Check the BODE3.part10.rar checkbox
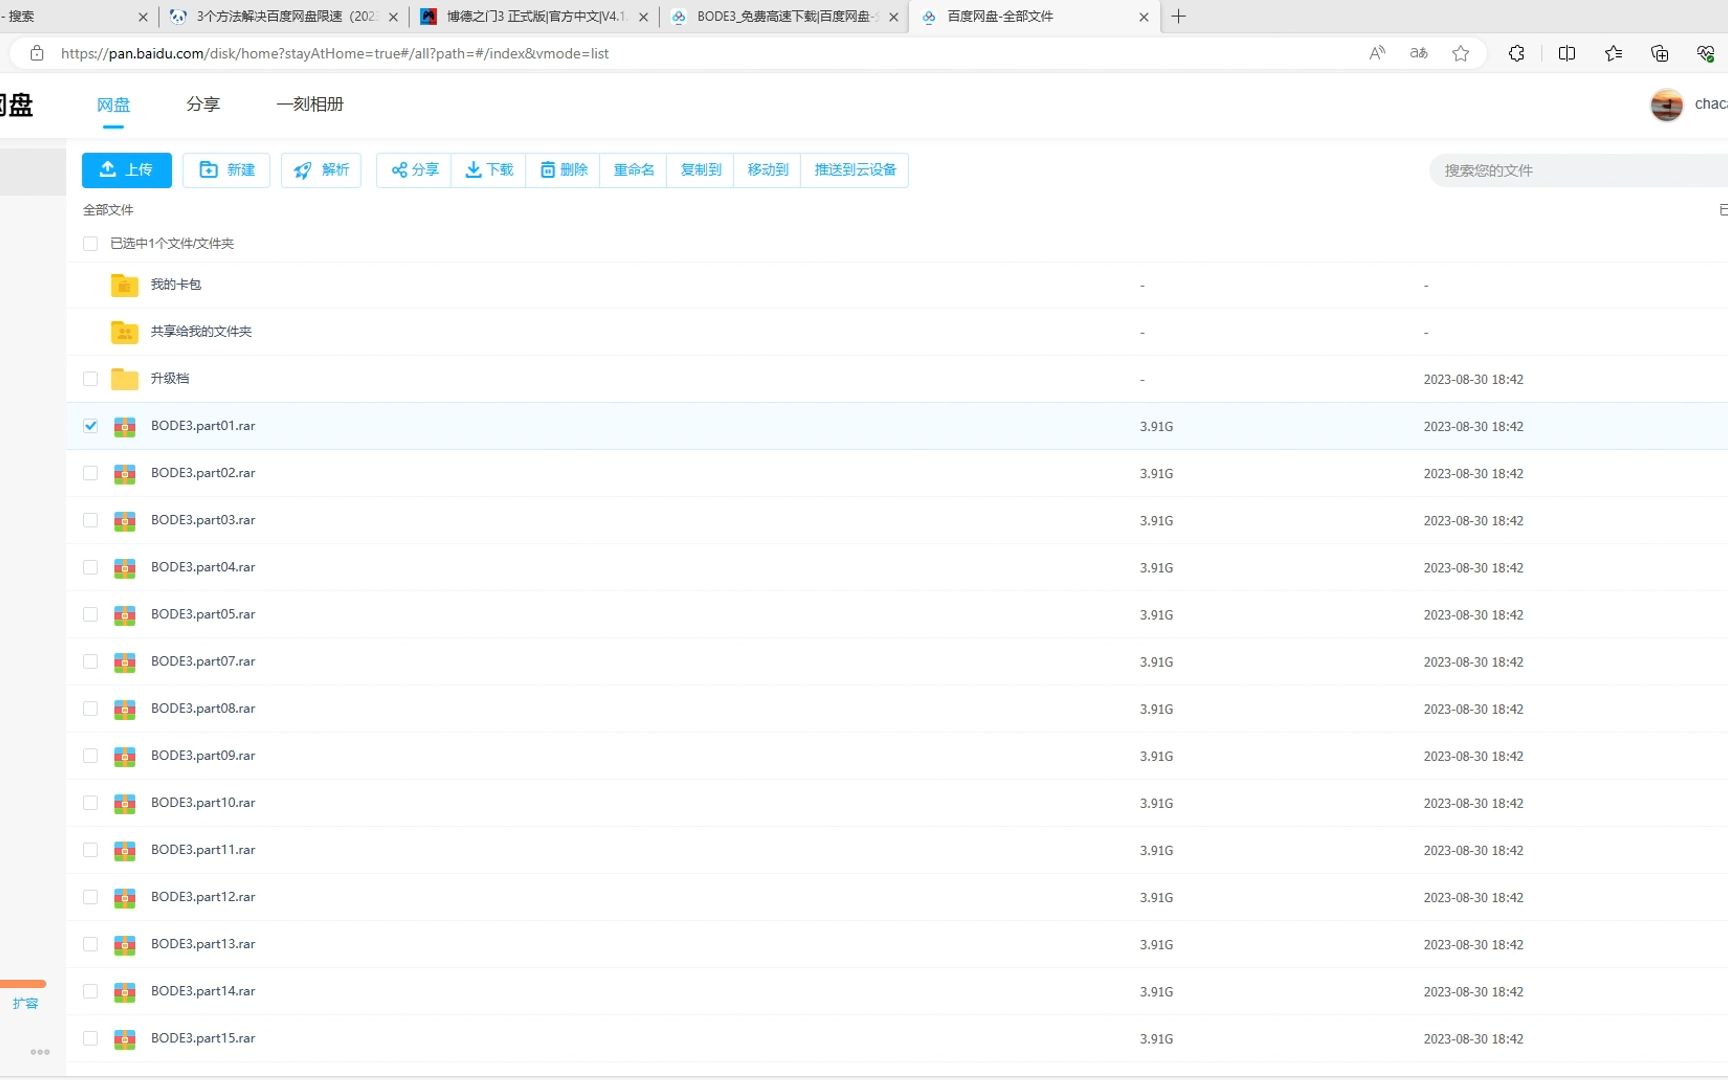This screenshot has height=1080, width=1728. 90,803
